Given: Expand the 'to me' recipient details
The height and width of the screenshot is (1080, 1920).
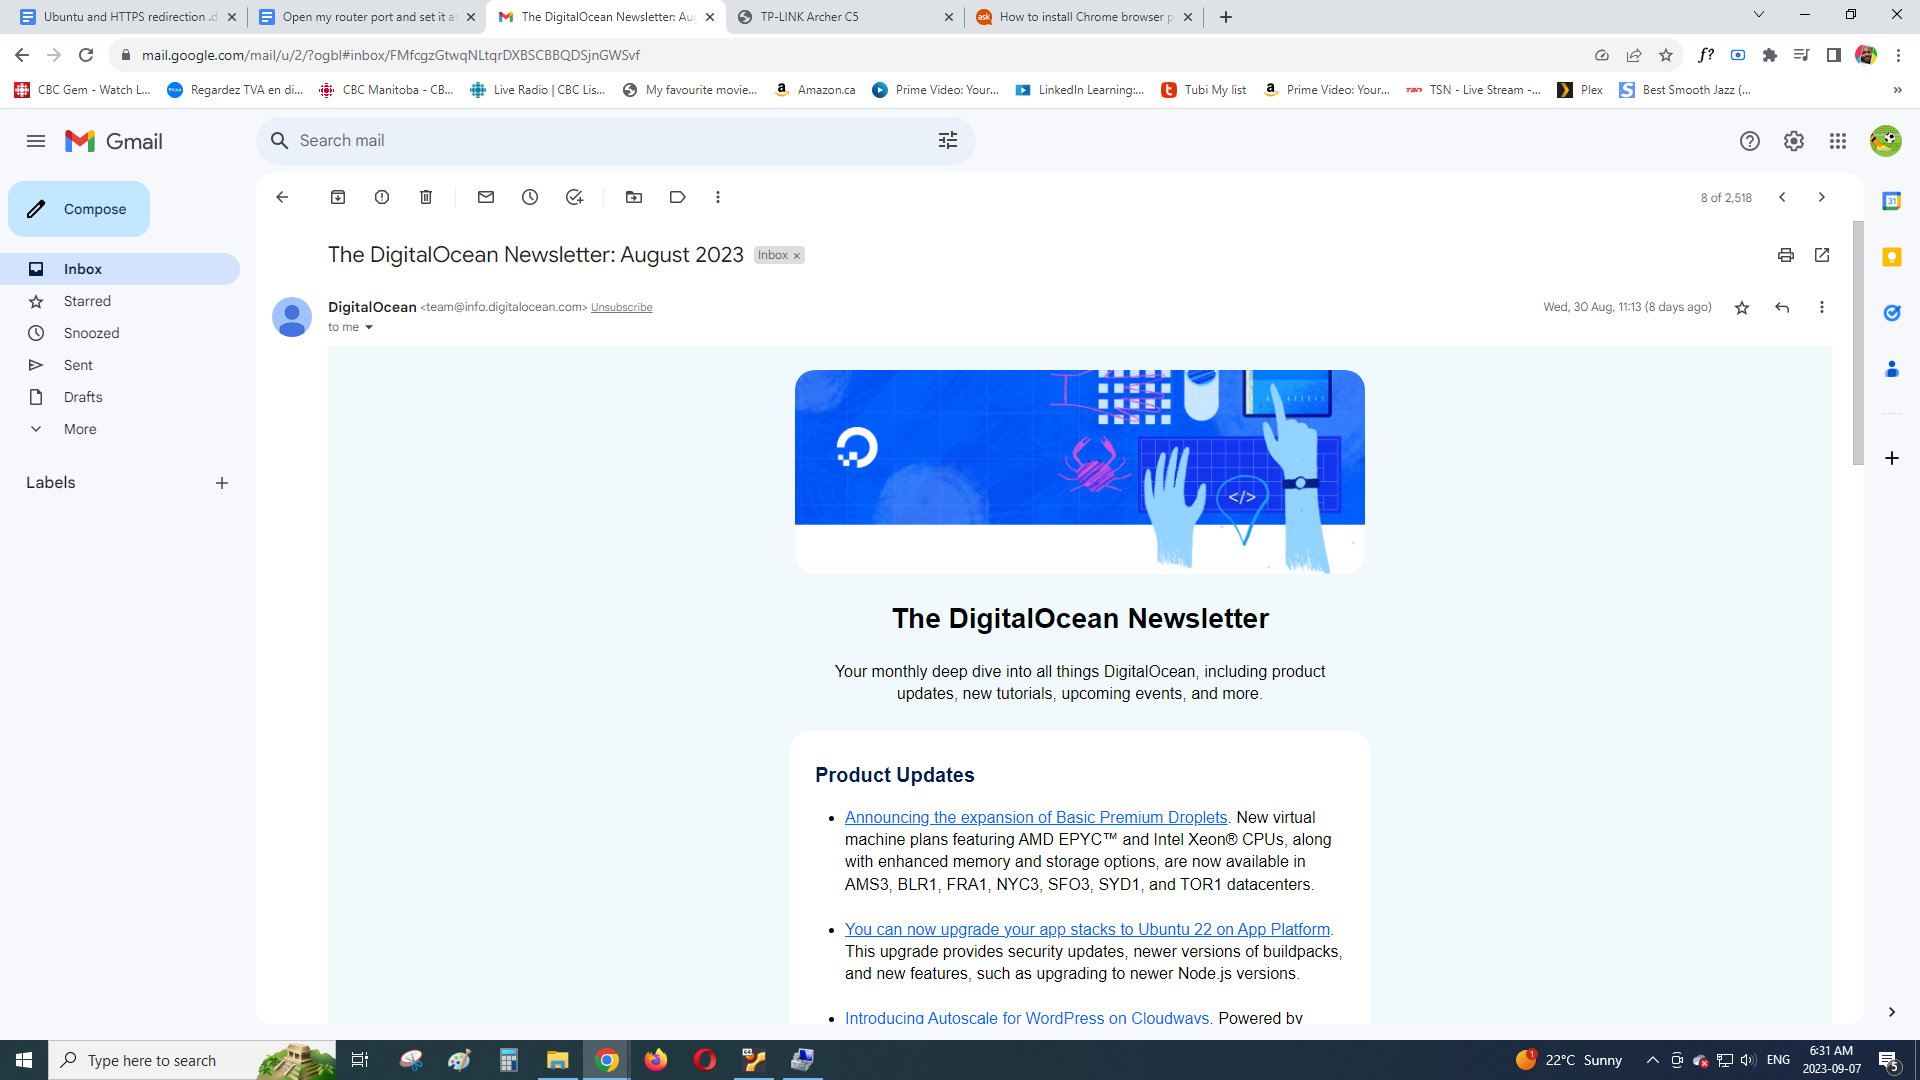Looking at the screenshot, I should (x=369, y=328).
